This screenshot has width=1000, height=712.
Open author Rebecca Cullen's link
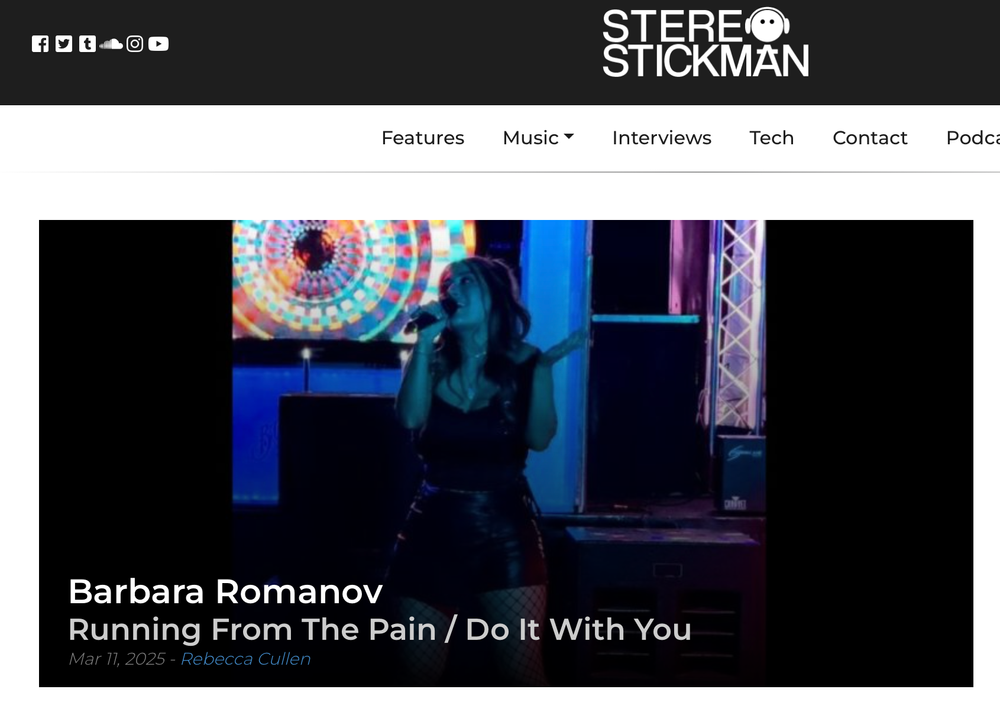[x=246, y=659]
